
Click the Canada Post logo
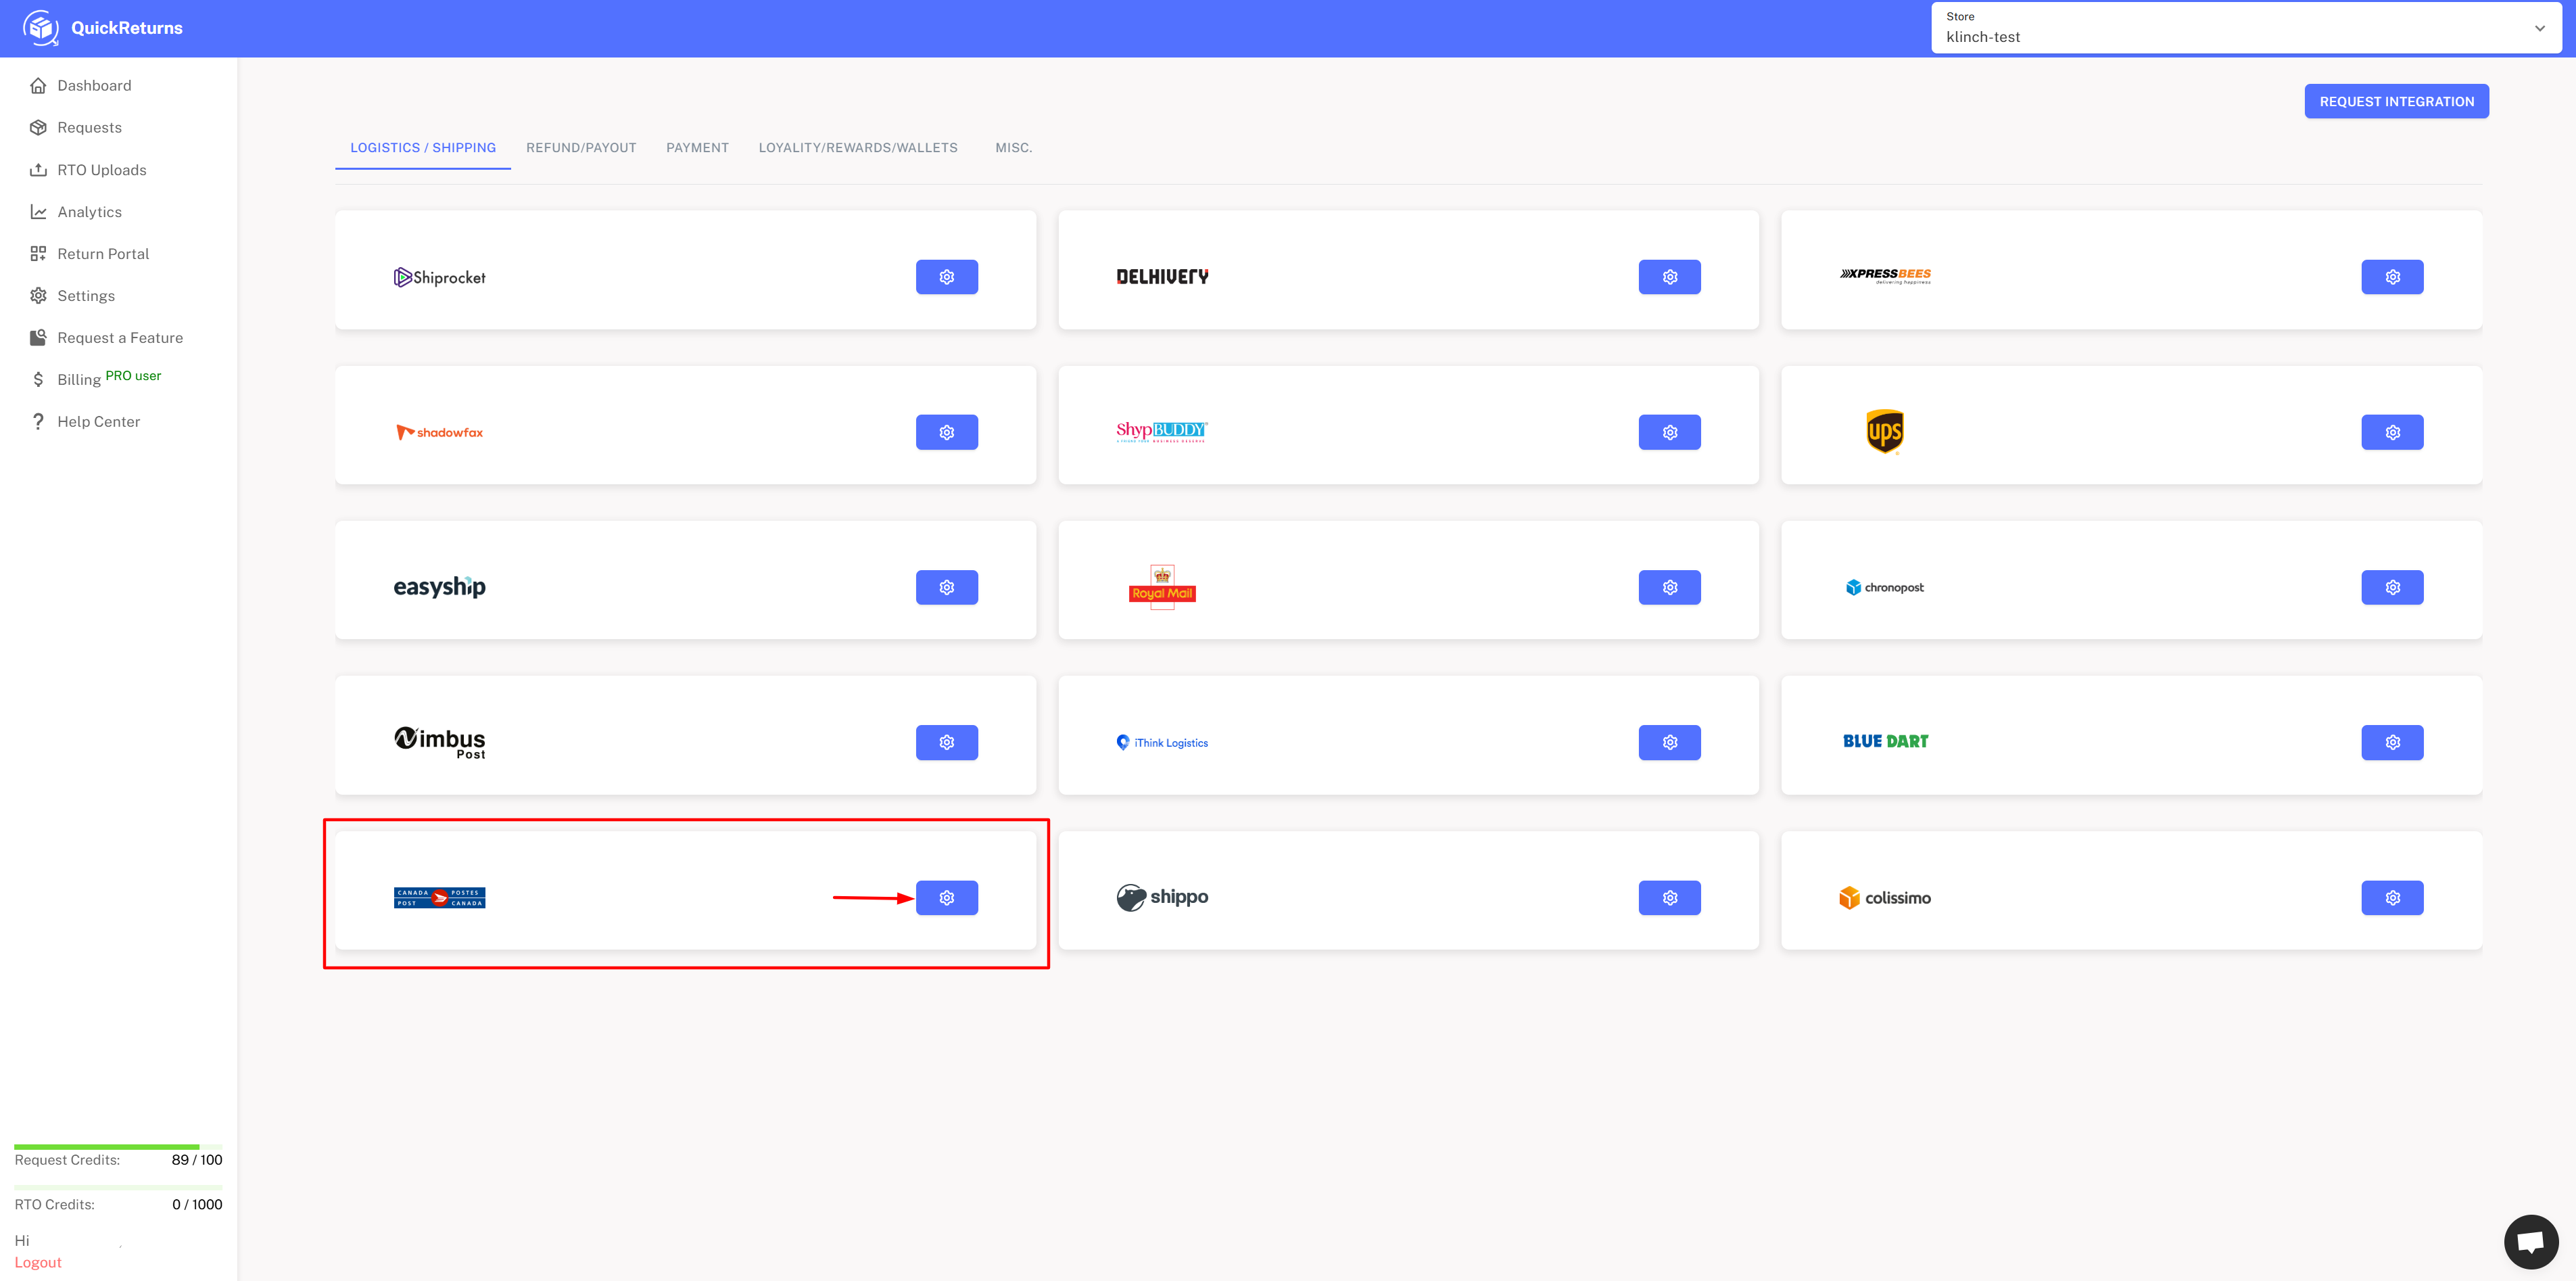439,898
